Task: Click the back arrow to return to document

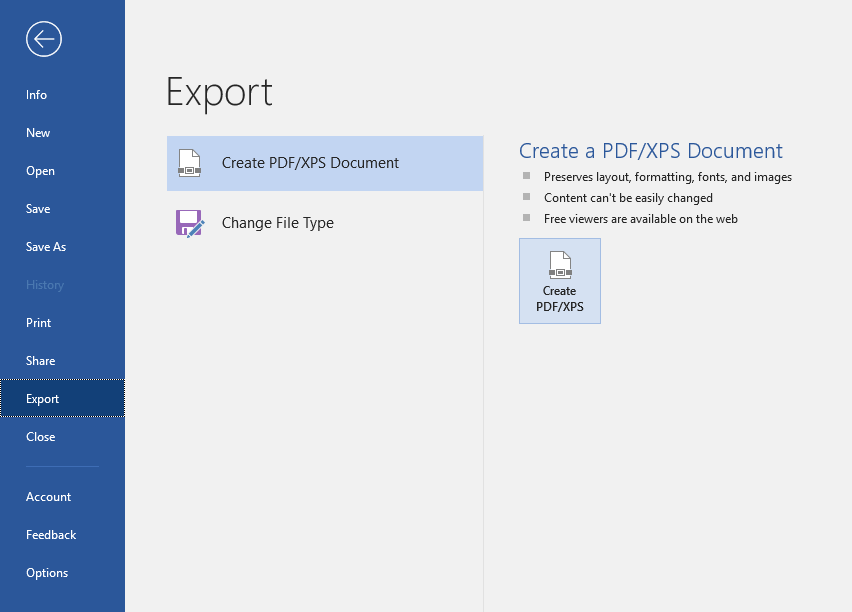Action: (x=44, y=39)
